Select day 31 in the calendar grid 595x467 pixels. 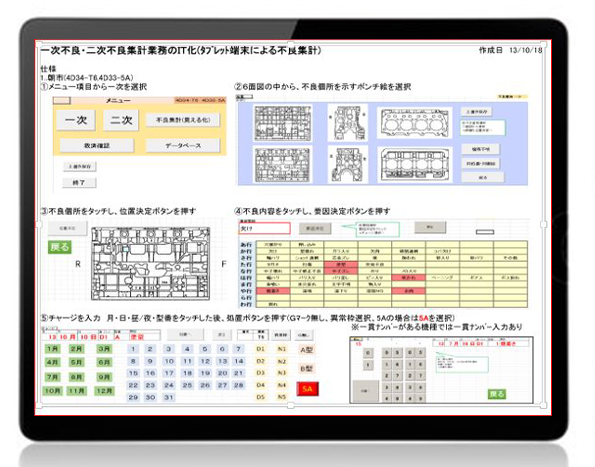tap(168, 397)
